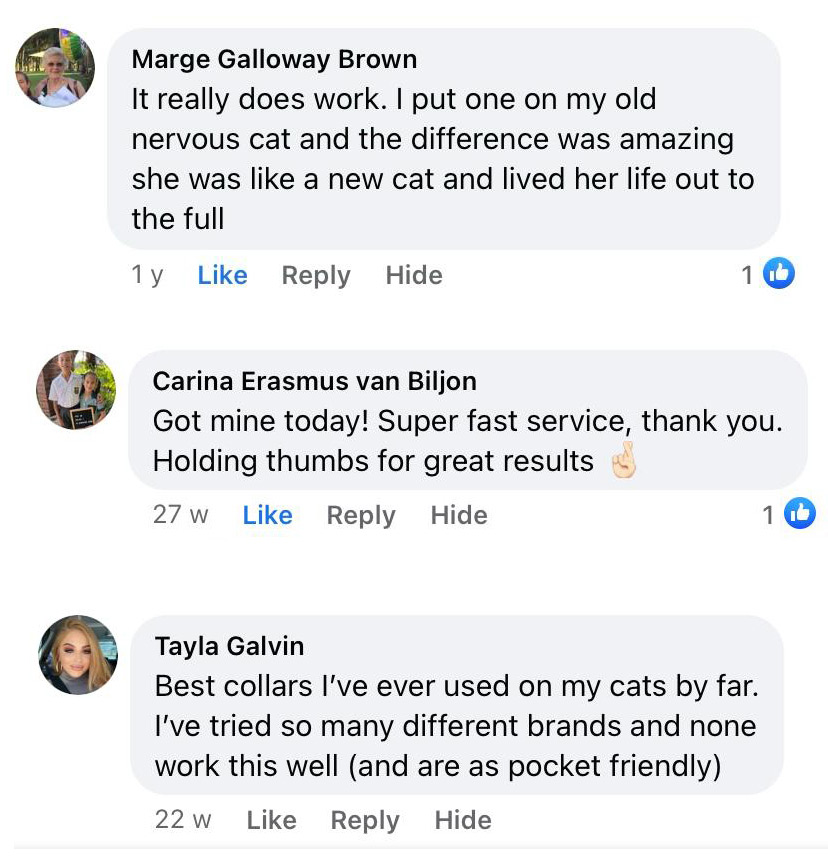Click the 22 w timestamp on Tayla's comment
The height and width of the screenshot is (859, 828).
(x=183, y=820)
